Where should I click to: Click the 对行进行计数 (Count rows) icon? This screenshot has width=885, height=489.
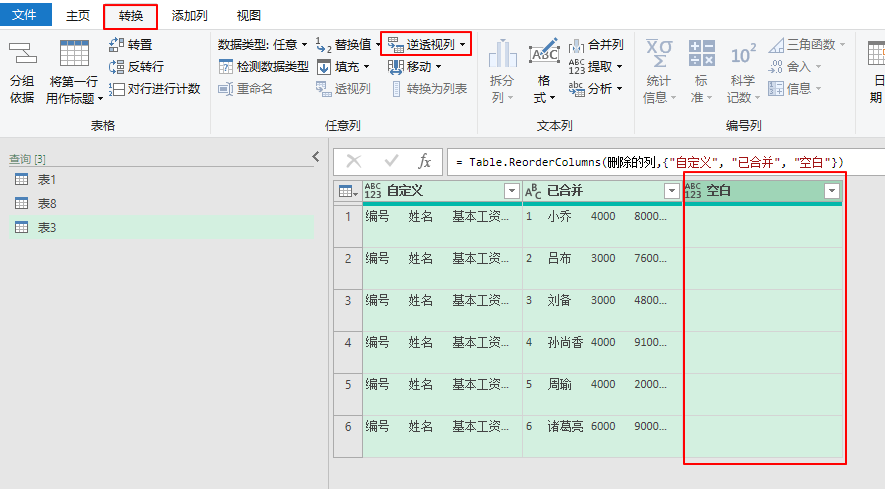pos(116,89)
